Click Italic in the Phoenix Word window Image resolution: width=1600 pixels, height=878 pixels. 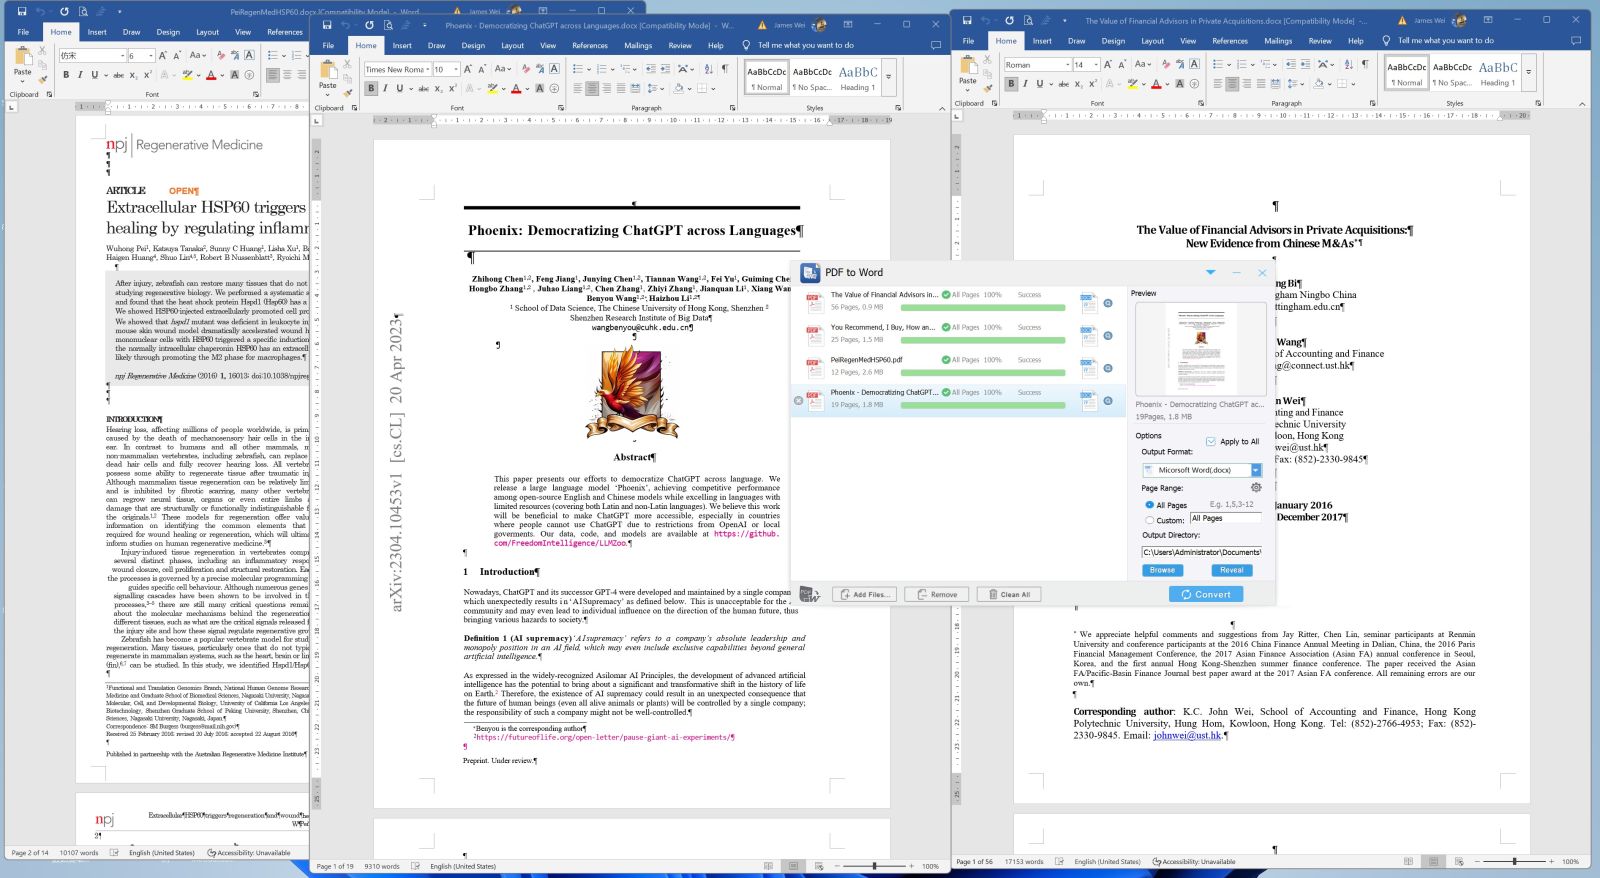(x=385, y=88)
